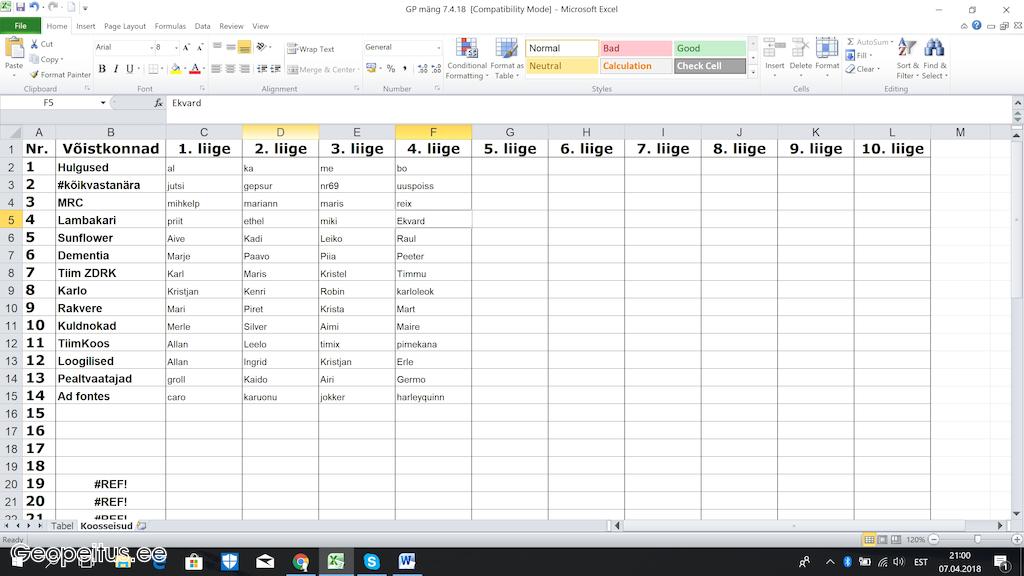This screenshot has width=1024, height=576.
Task: Switch to Page Layout view in status bar
Action: click(882, 540)
